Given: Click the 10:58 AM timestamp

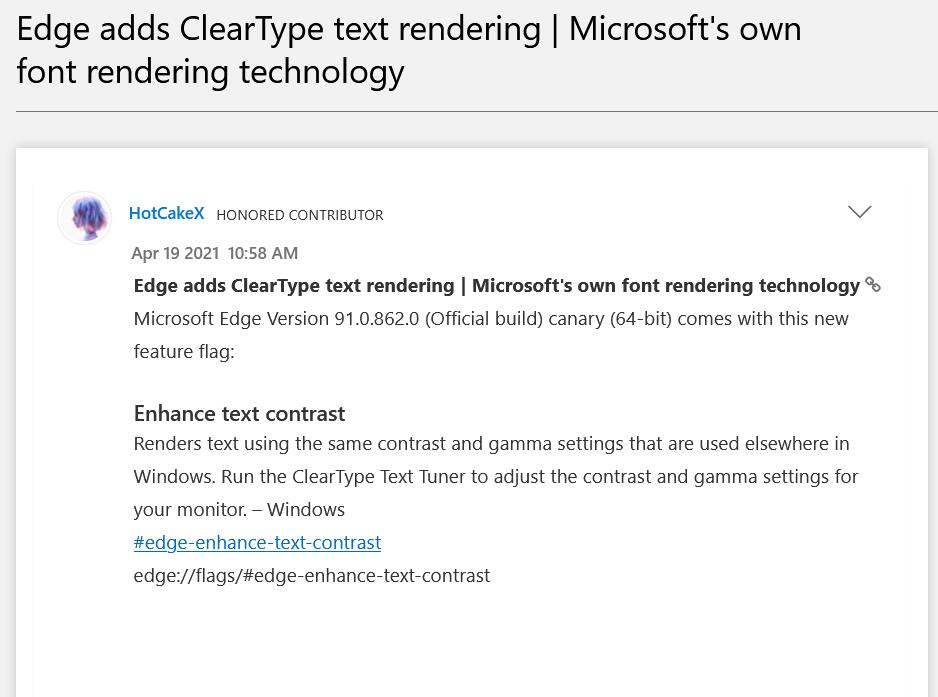Looking at the screenshot, I should pyautogui.click(x=262, y=253).
